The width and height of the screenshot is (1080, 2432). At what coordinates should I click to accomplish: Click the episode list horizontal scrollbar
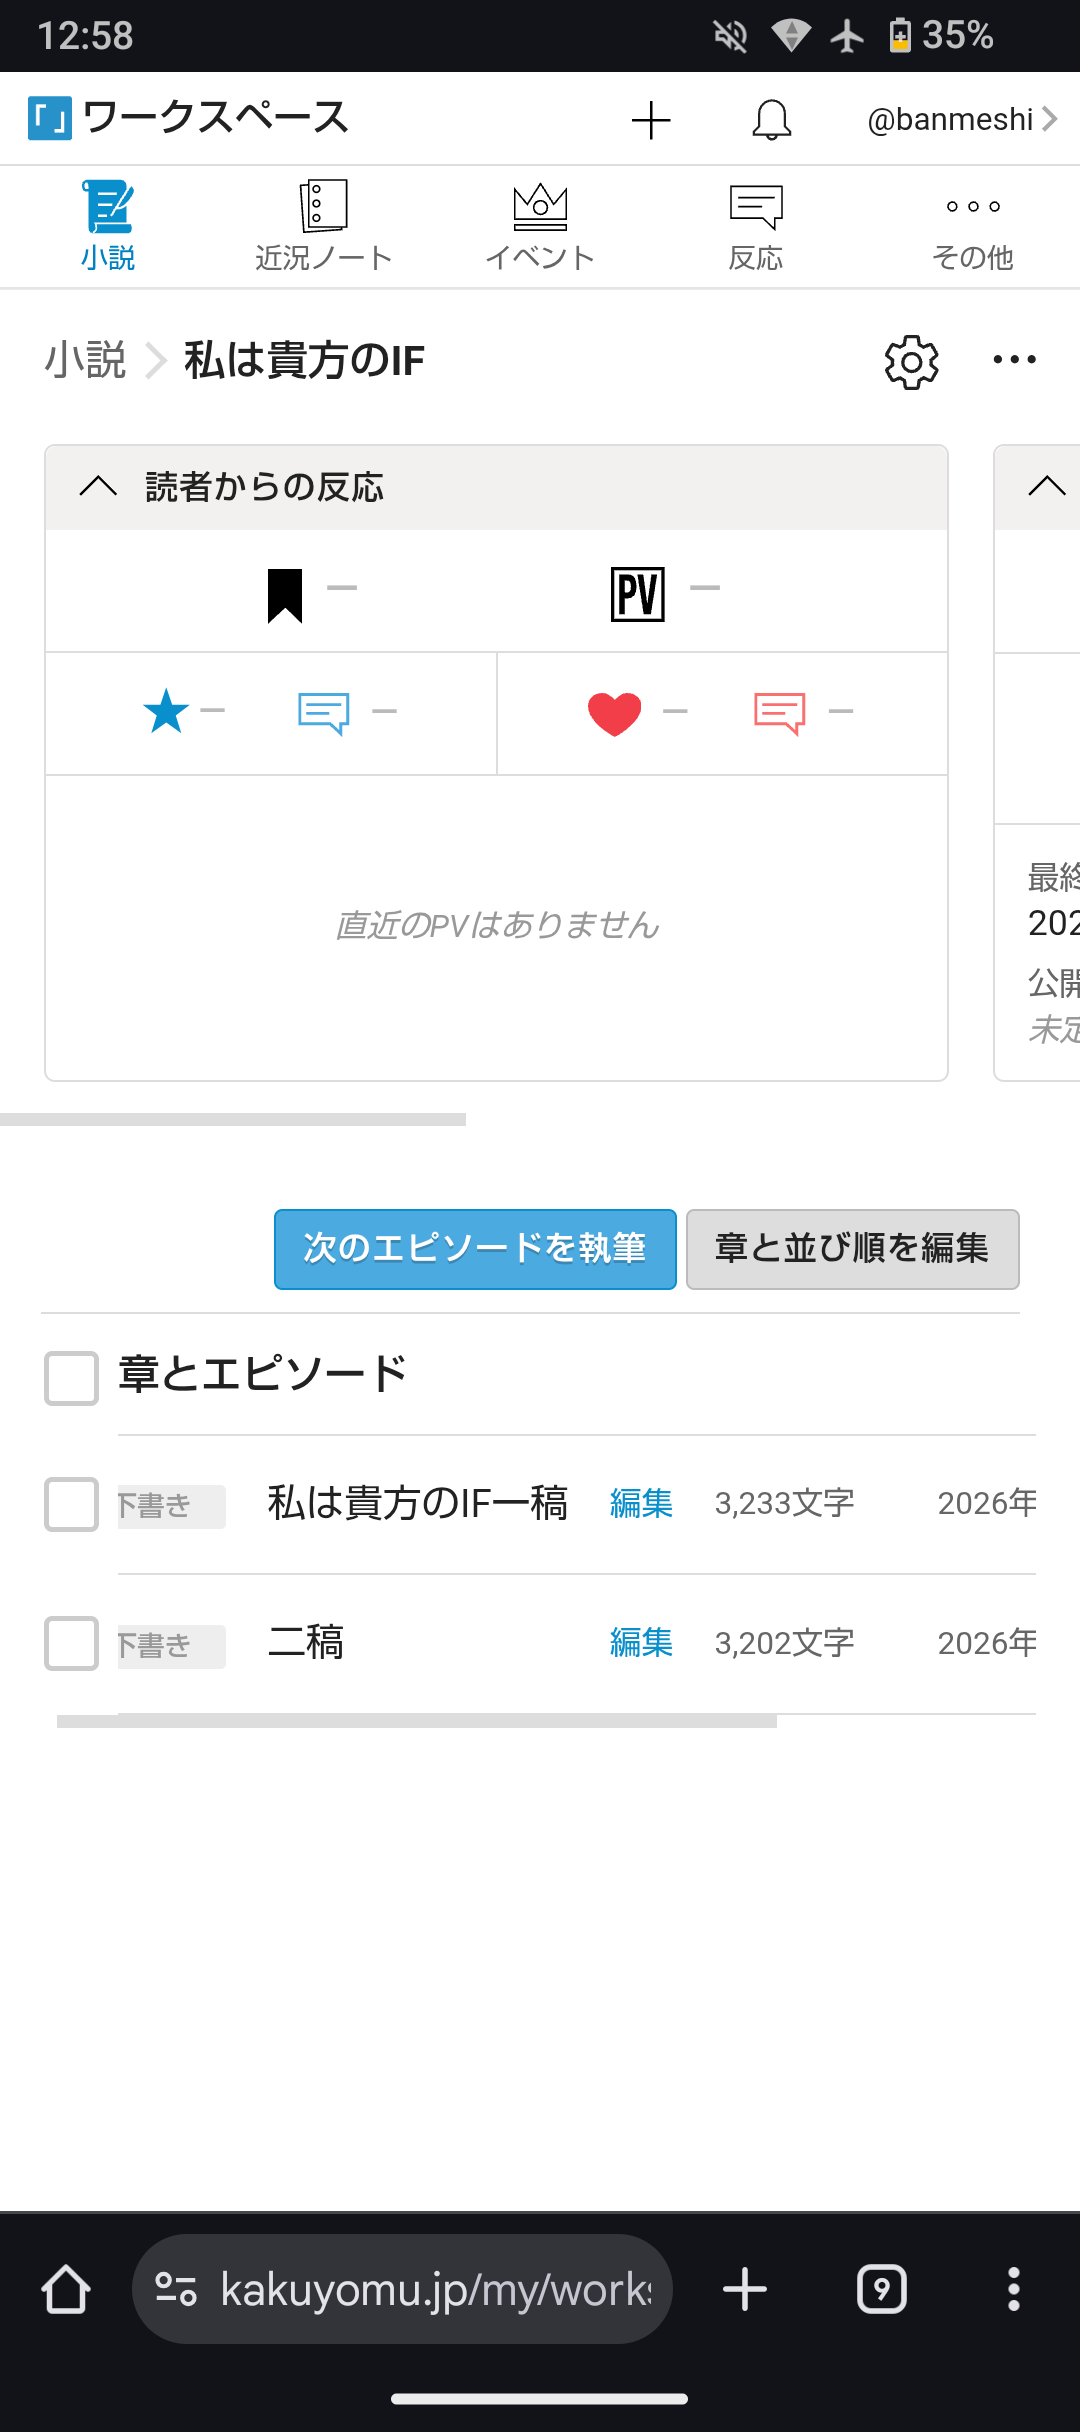click(417, 1721)
